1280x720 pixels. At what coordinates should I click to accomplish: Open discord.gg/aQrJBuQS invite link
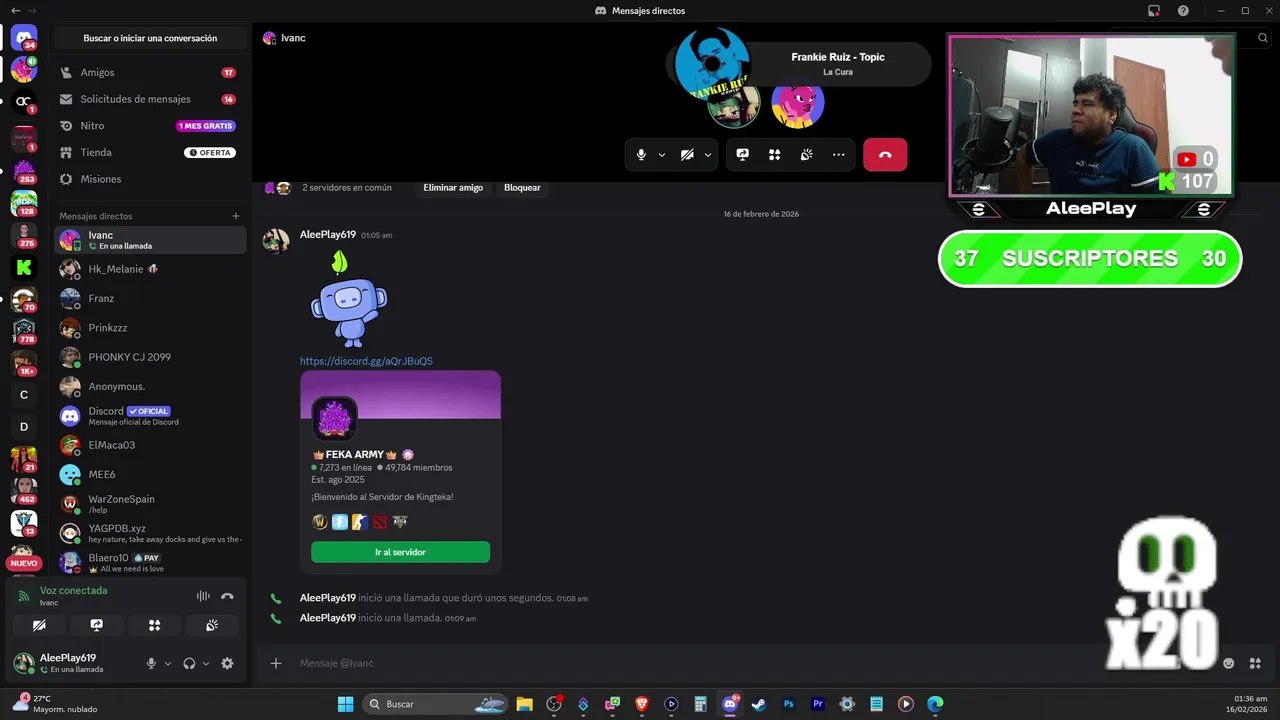click(366, 361)
